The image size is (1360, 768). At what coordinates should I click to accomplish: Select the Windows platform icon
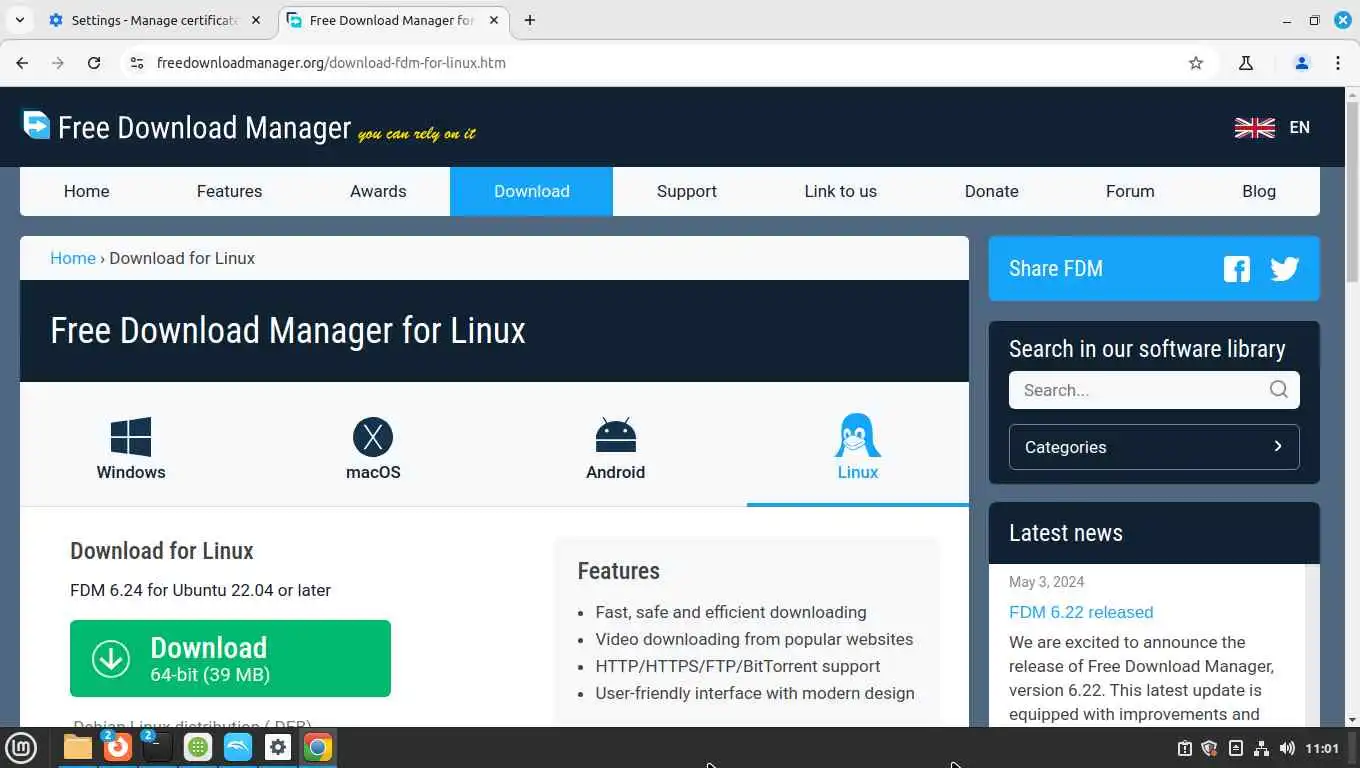click(x=131, y=437)
